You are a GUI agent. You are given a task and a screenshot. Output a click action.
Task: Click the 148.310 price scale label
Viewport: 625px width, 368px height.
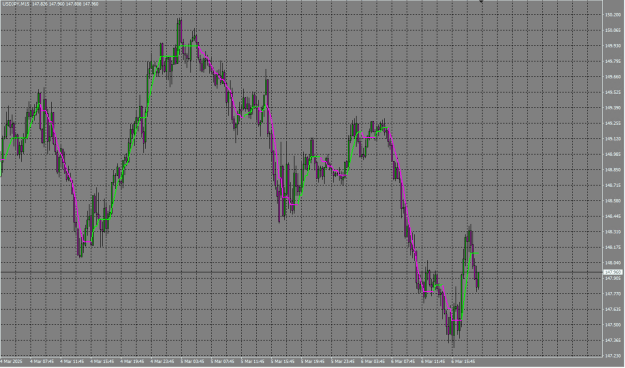coord(613,232)
